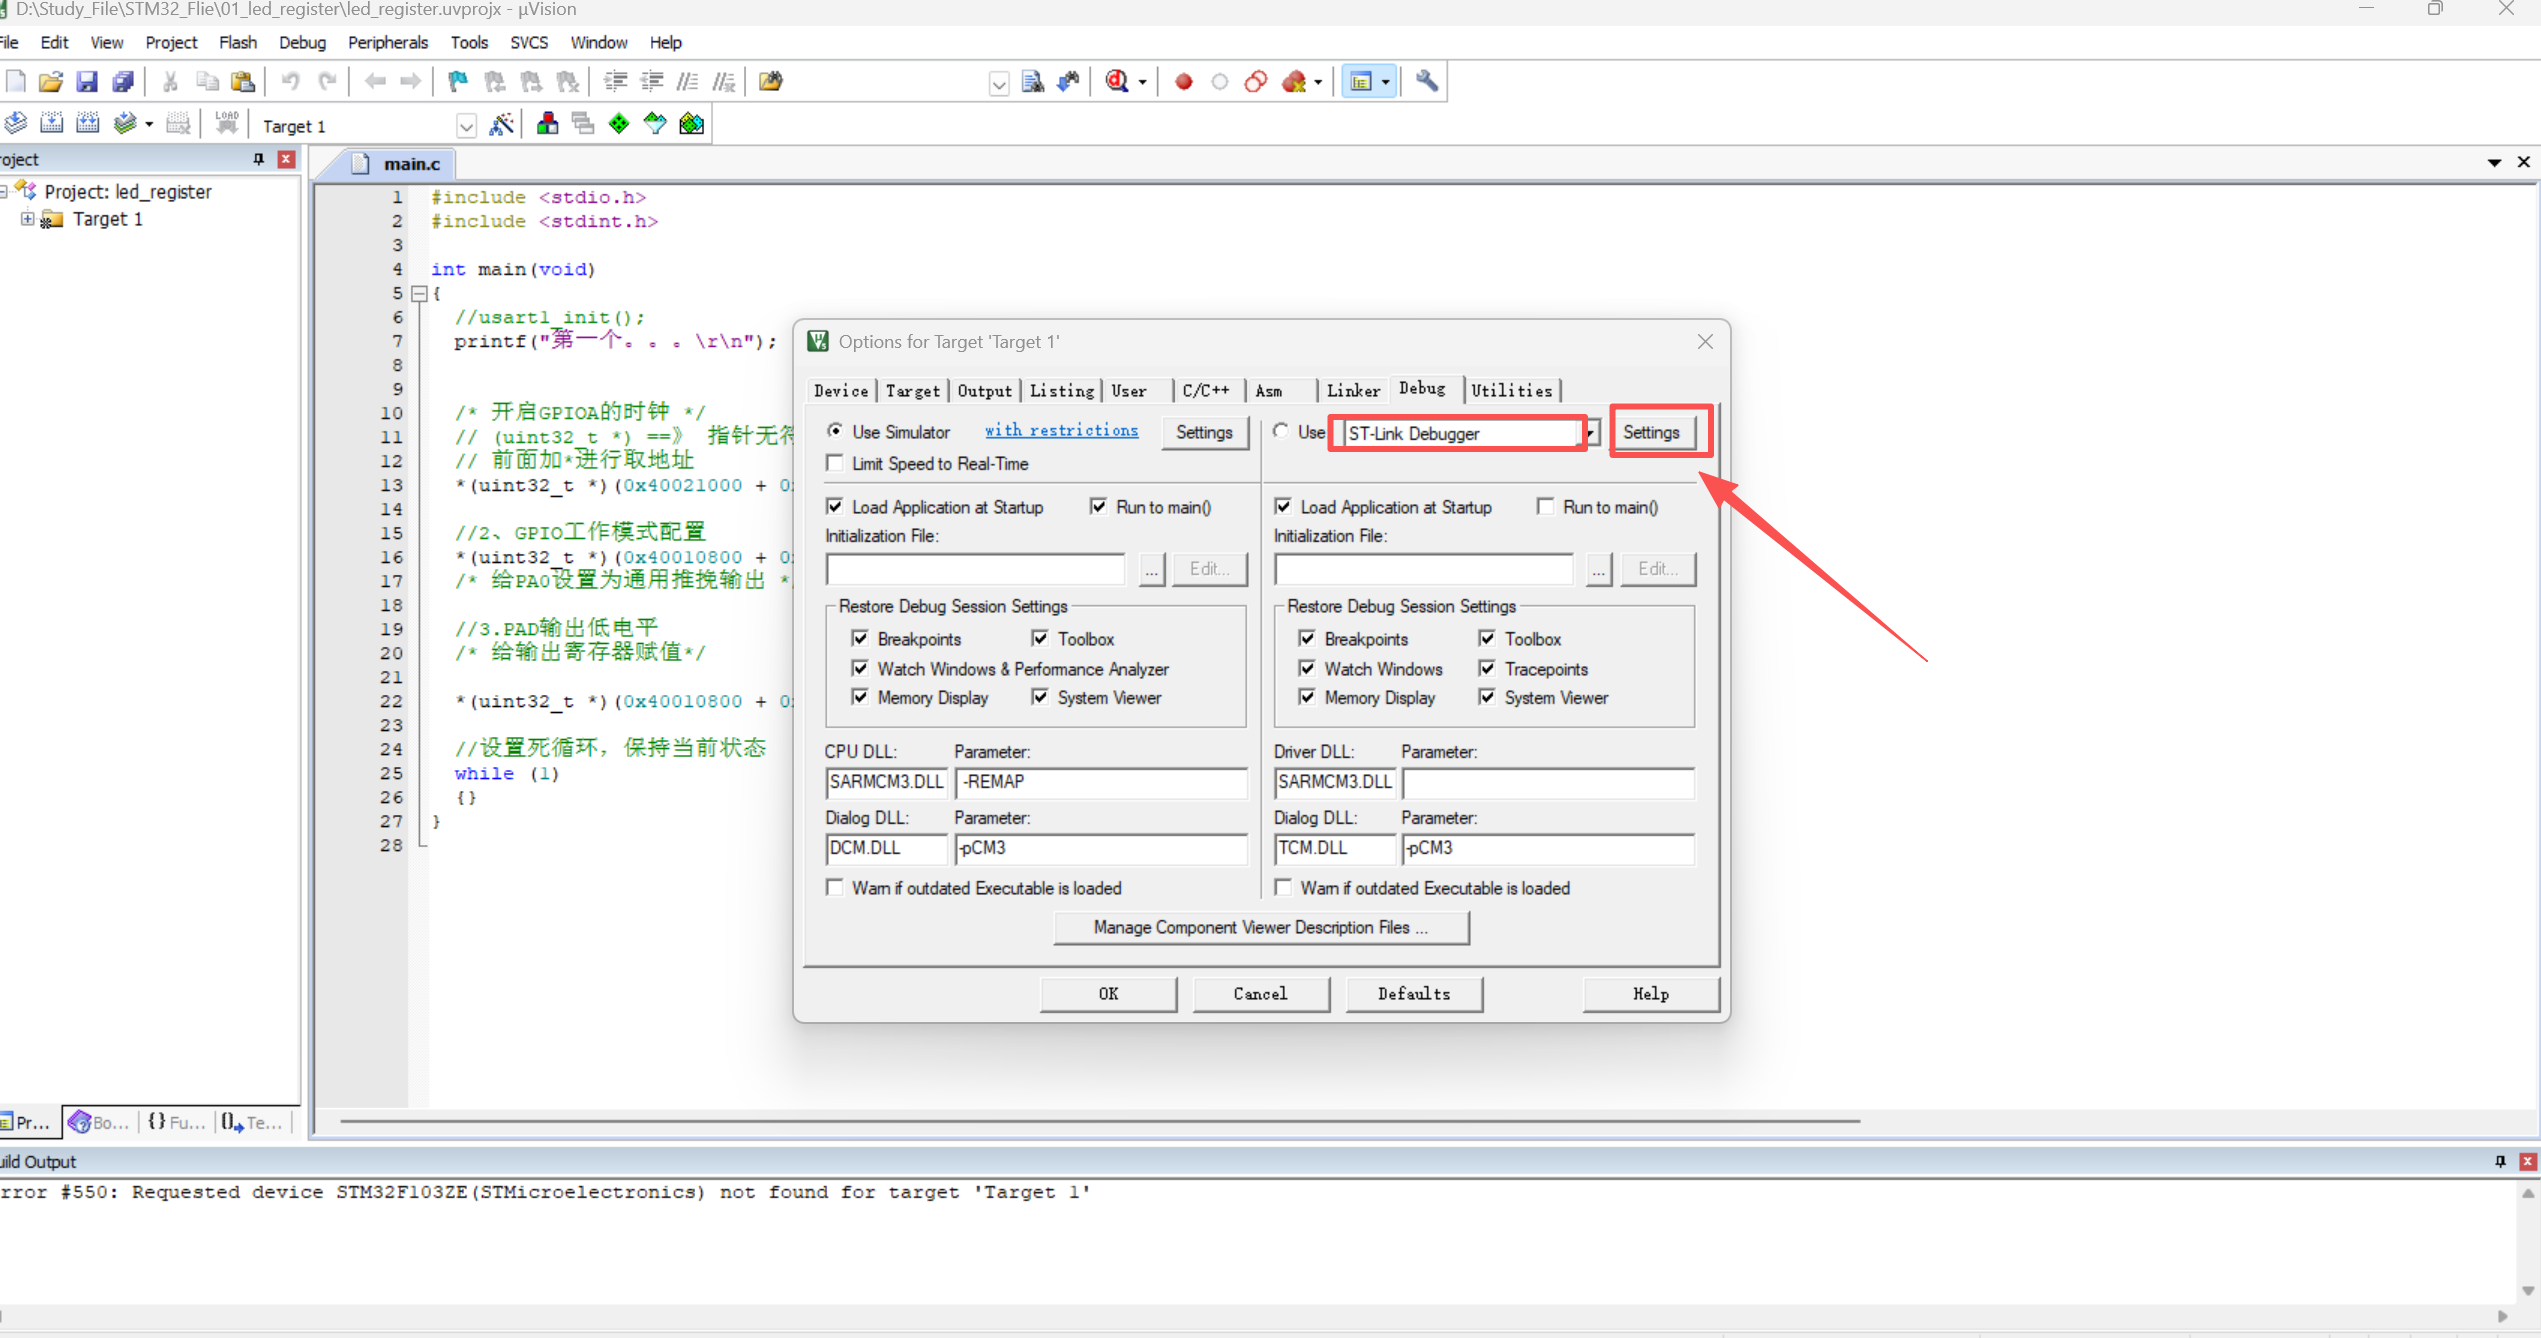The width and height of the screenshot is (2541, 1338).
Task: Switch to the Utilities tab
Action: (x=1512, y=390)
